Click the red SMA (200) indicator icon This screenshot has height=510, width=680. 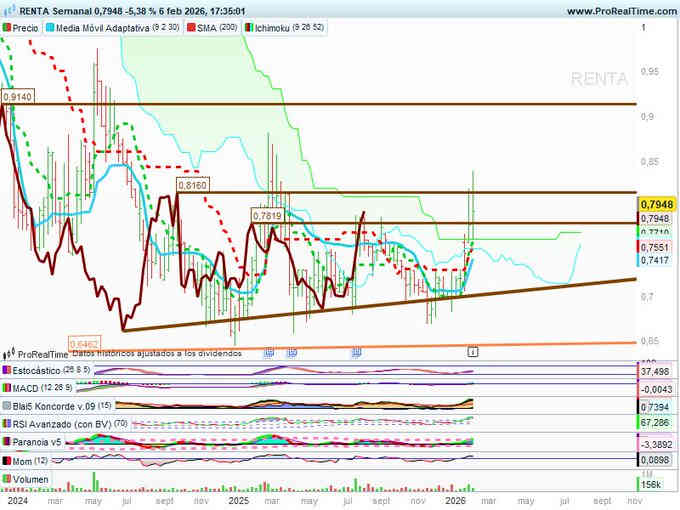(192, 29)
